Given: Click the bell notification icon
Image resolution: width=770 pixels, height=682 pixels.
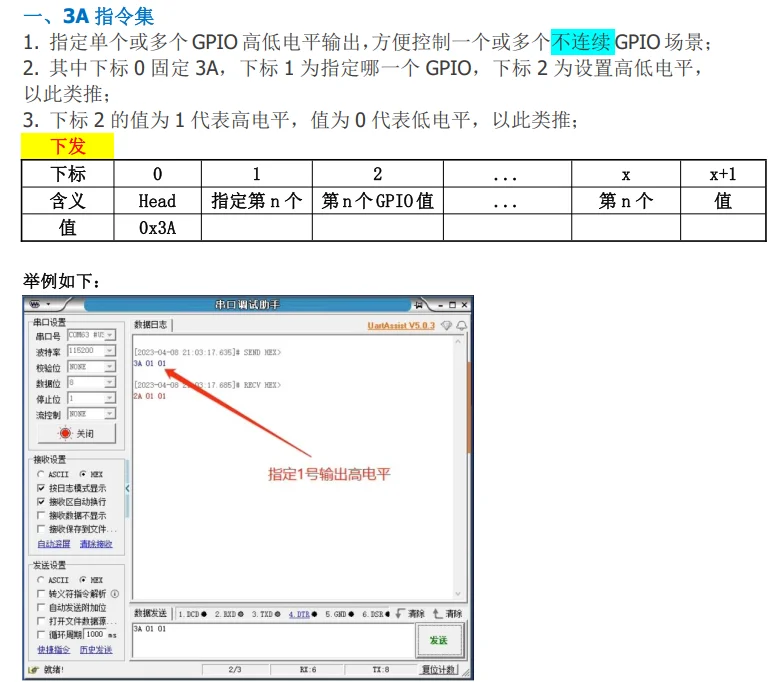Looking at the screenshot, I should (x=462, y=325).
